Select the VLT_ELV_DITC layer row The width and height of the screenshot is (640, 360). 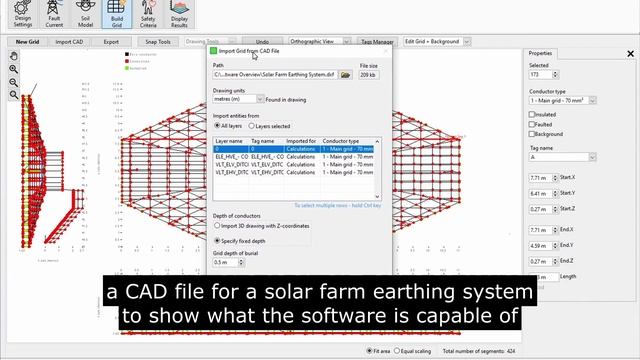point(293,164)
